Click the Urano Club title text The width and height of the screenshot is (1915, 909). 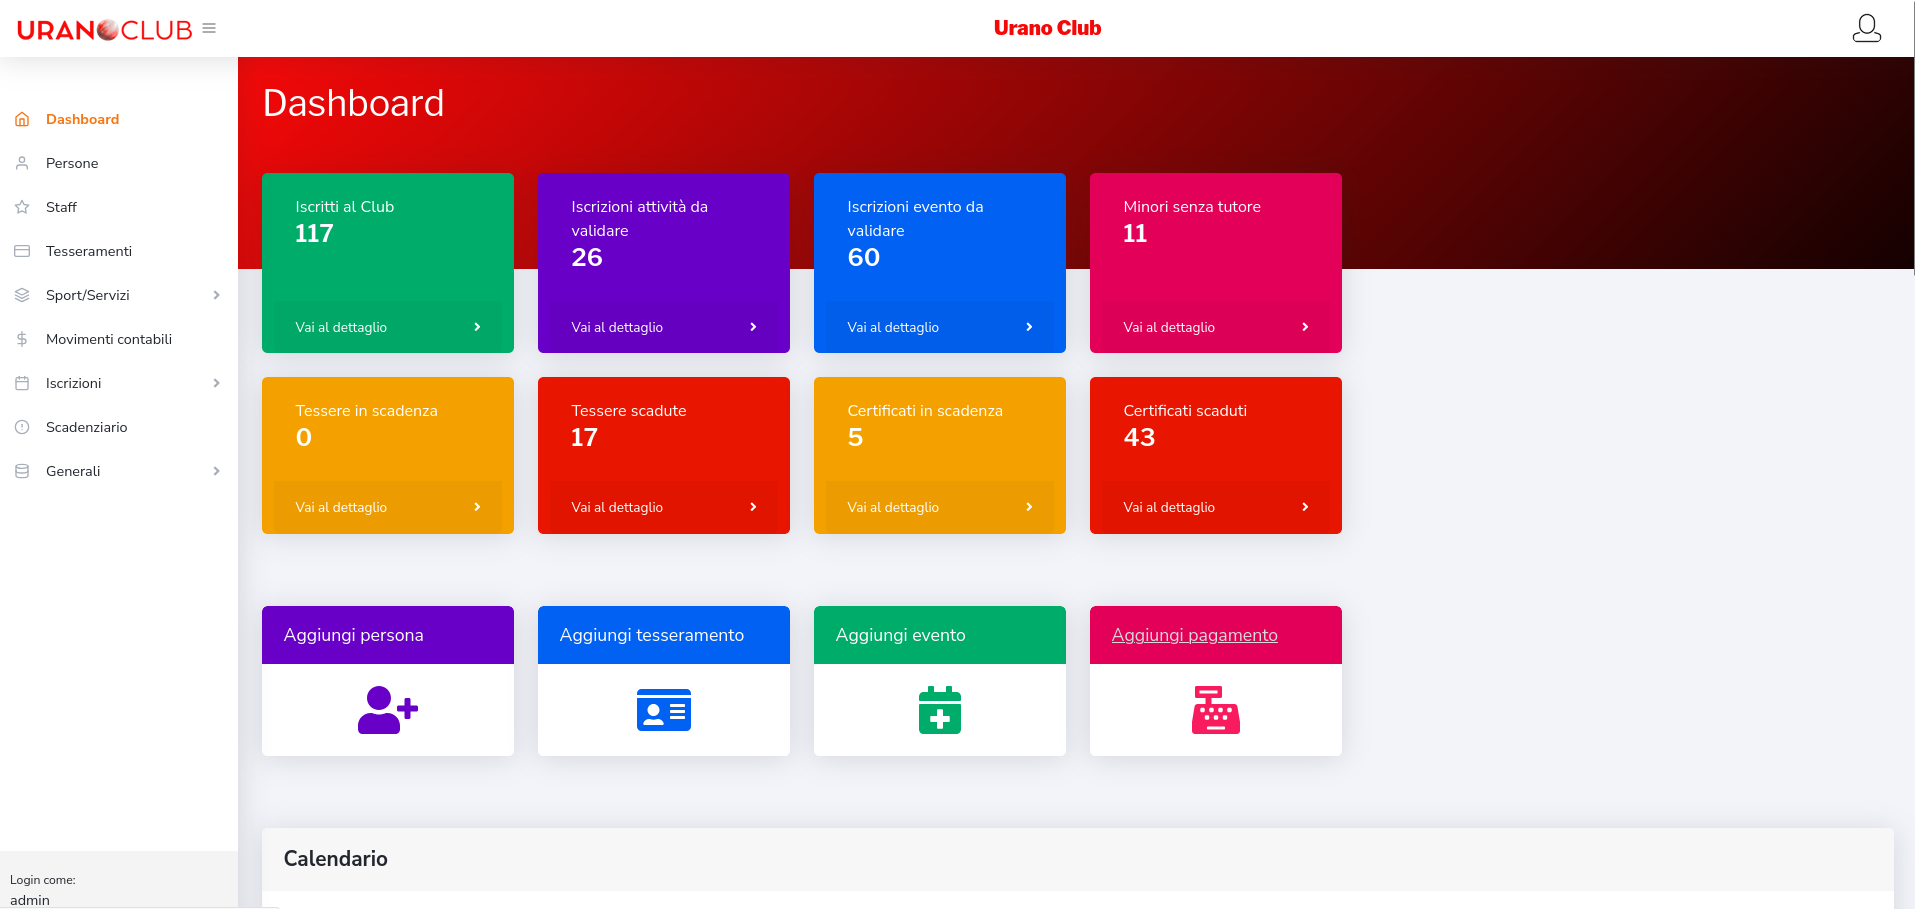tap(1047, 28)
